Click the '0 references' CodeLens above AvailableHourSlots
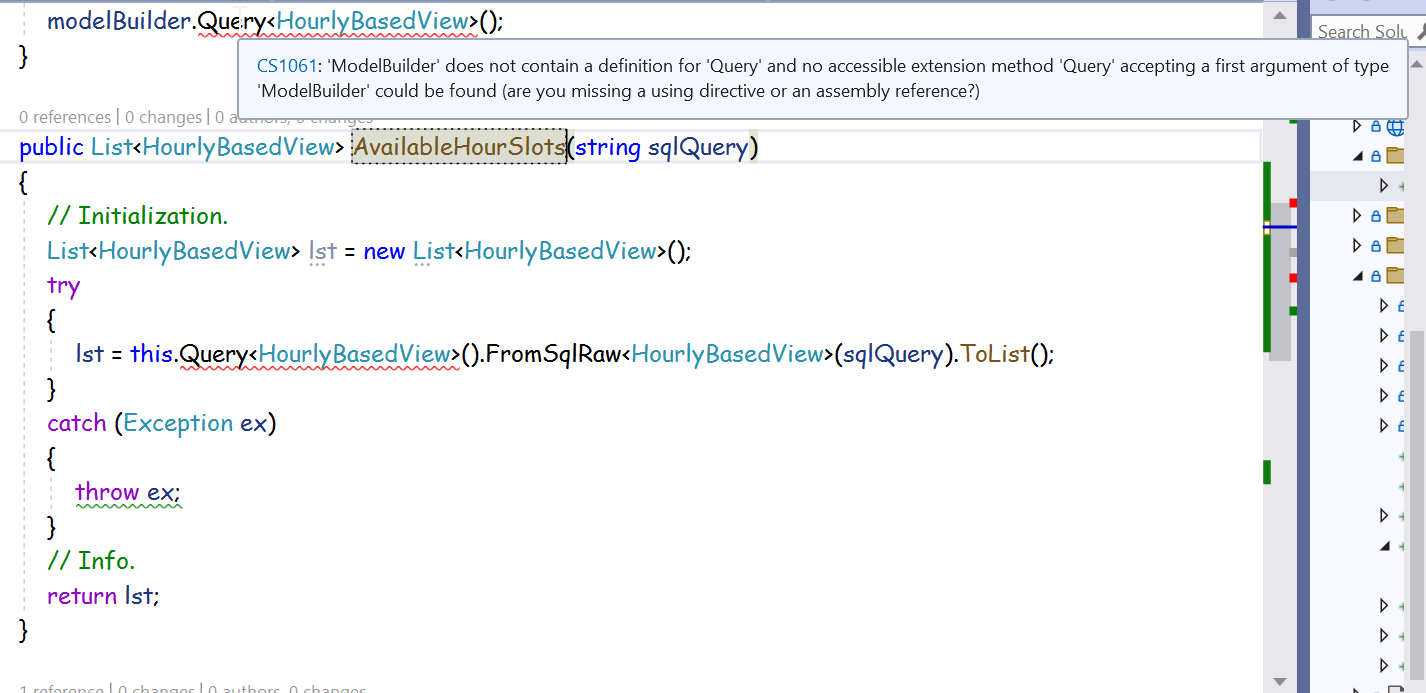This screenshot has height=693, width=1426. pyautogui.click(x=65, y=118)
